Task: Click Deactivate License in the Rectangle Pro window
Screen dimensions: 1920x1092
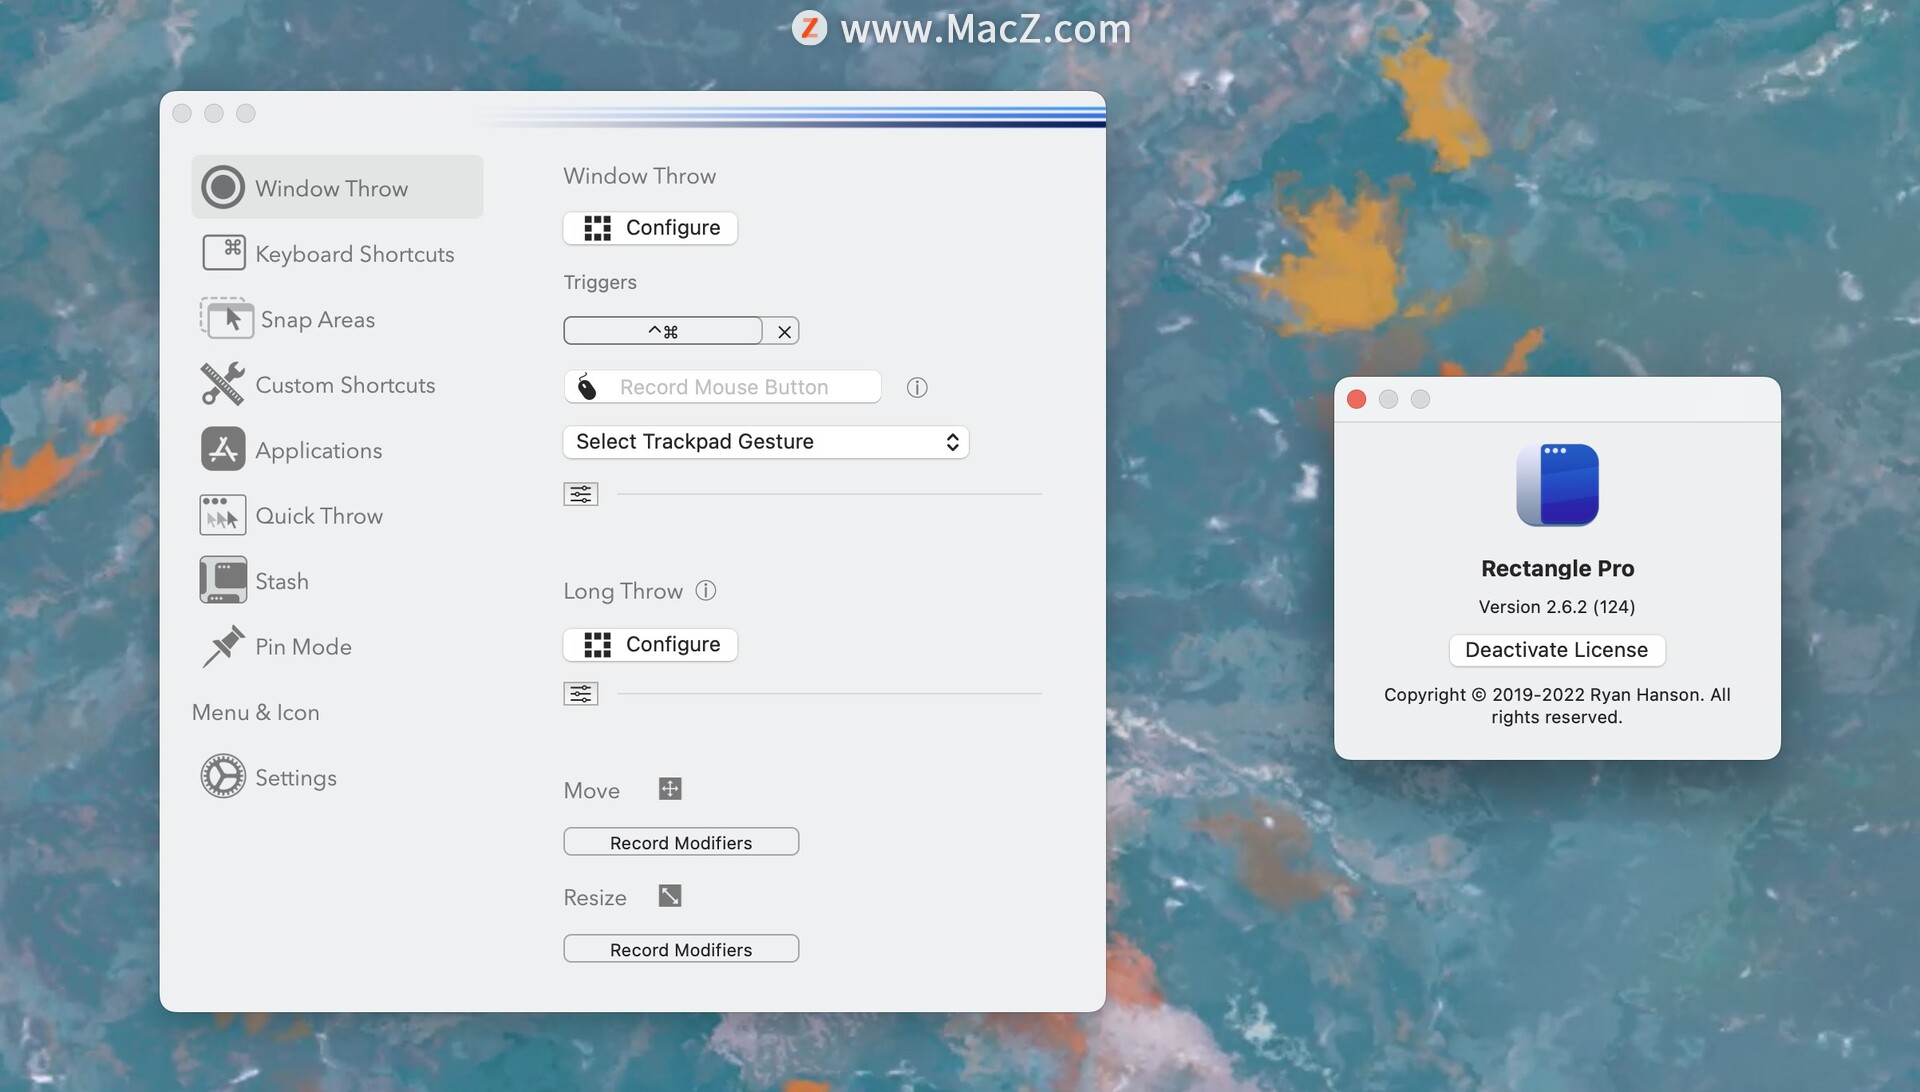Action: tap(1556, 649)
